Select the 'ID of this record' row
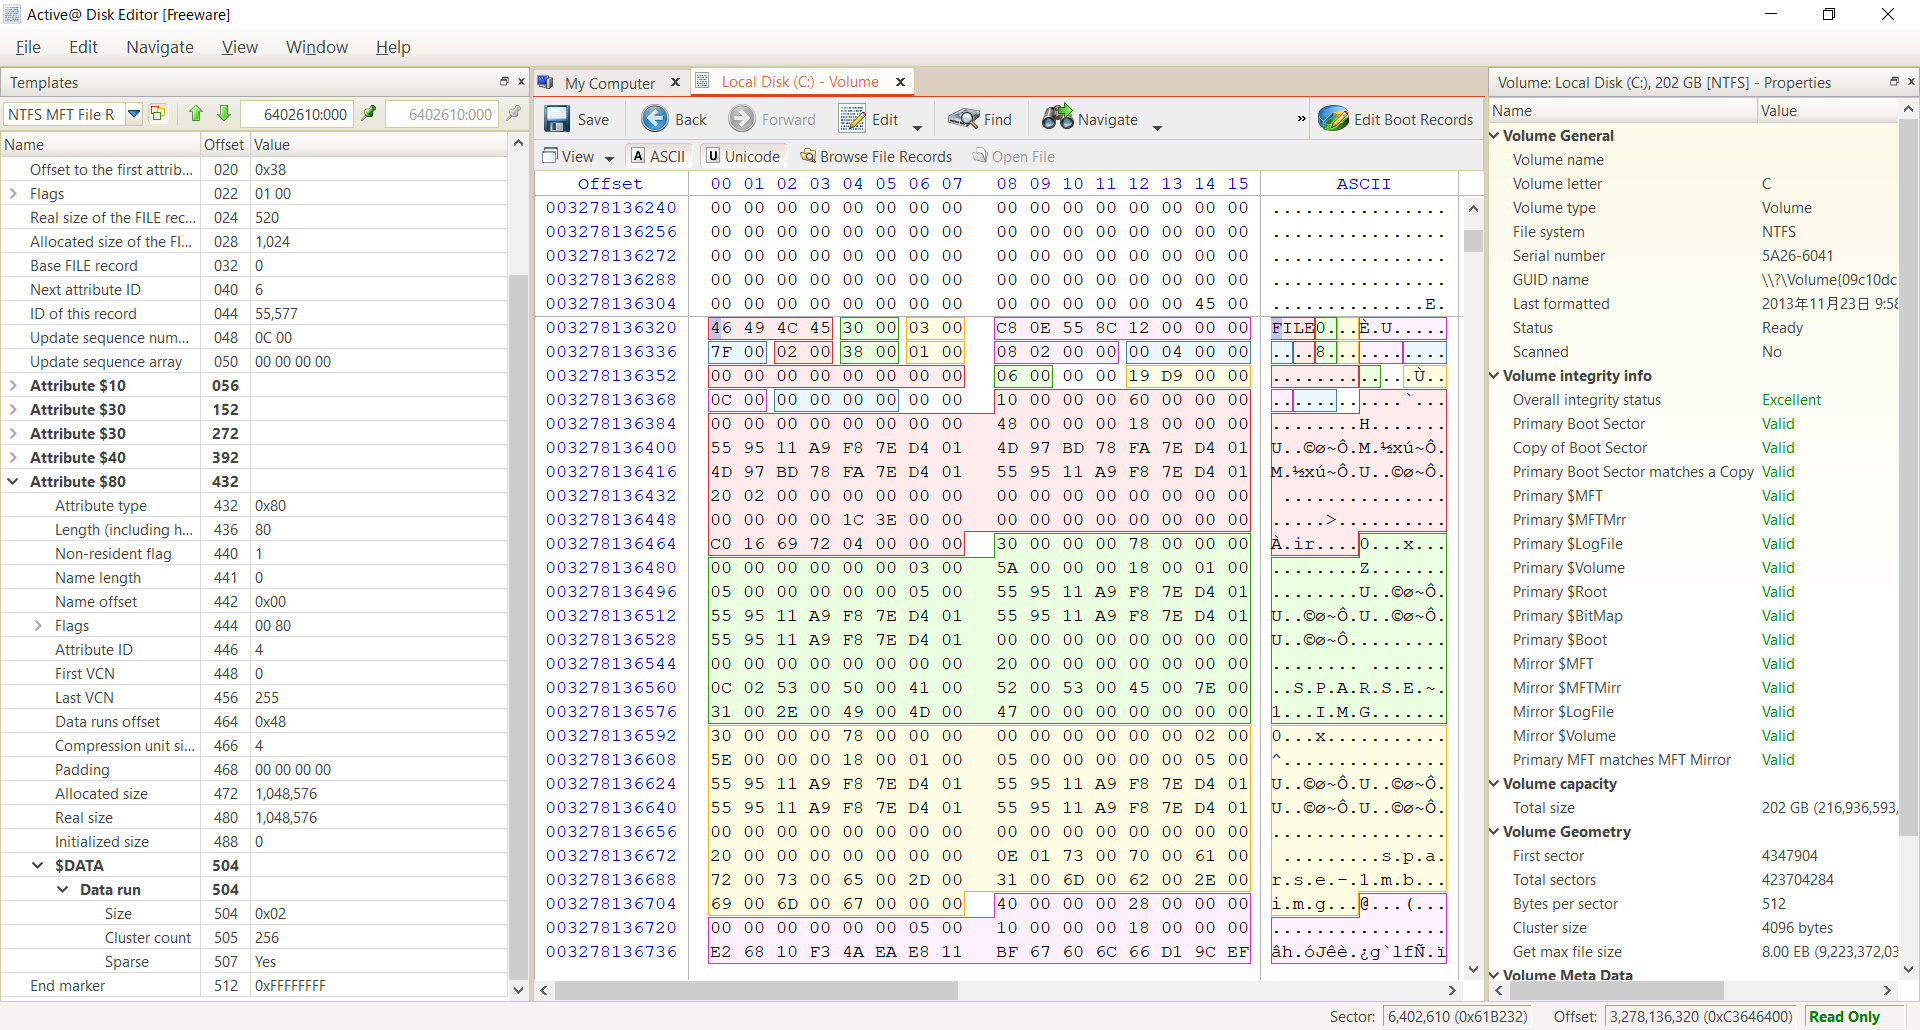1920x1030 pixels. click(254, 314)
